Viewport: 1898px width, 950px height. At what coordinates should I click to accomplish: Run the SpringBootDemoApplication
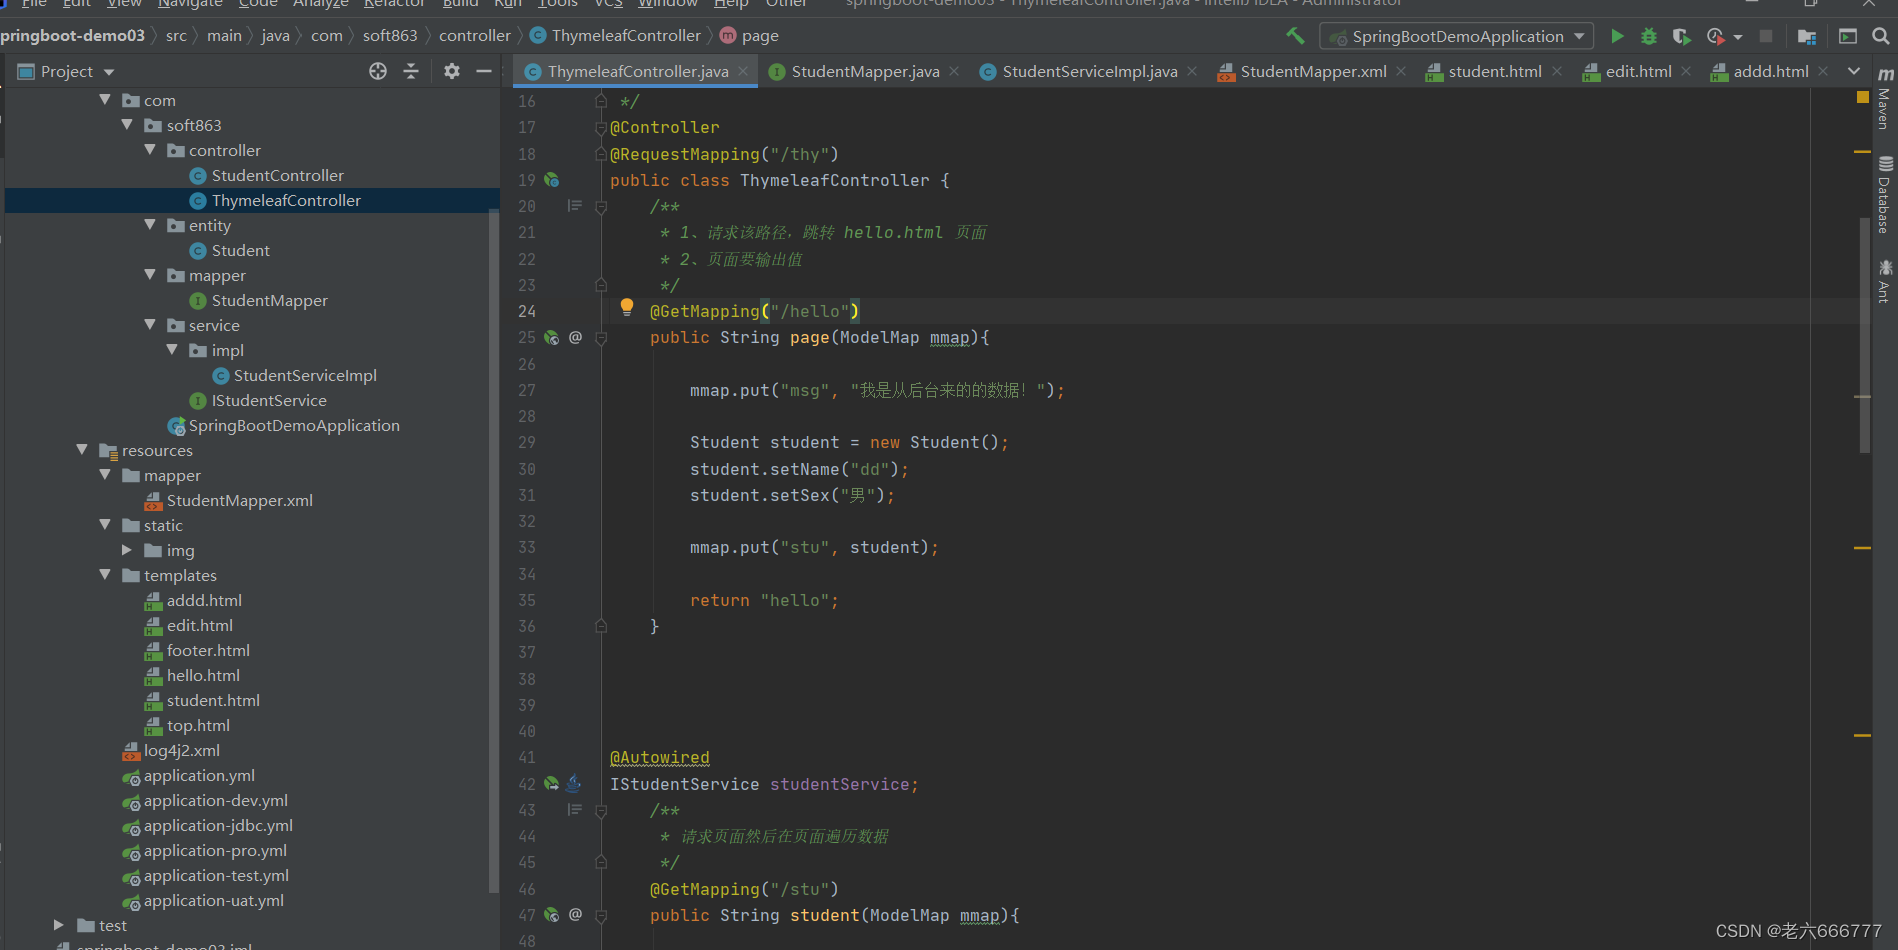coord(1618,36)
